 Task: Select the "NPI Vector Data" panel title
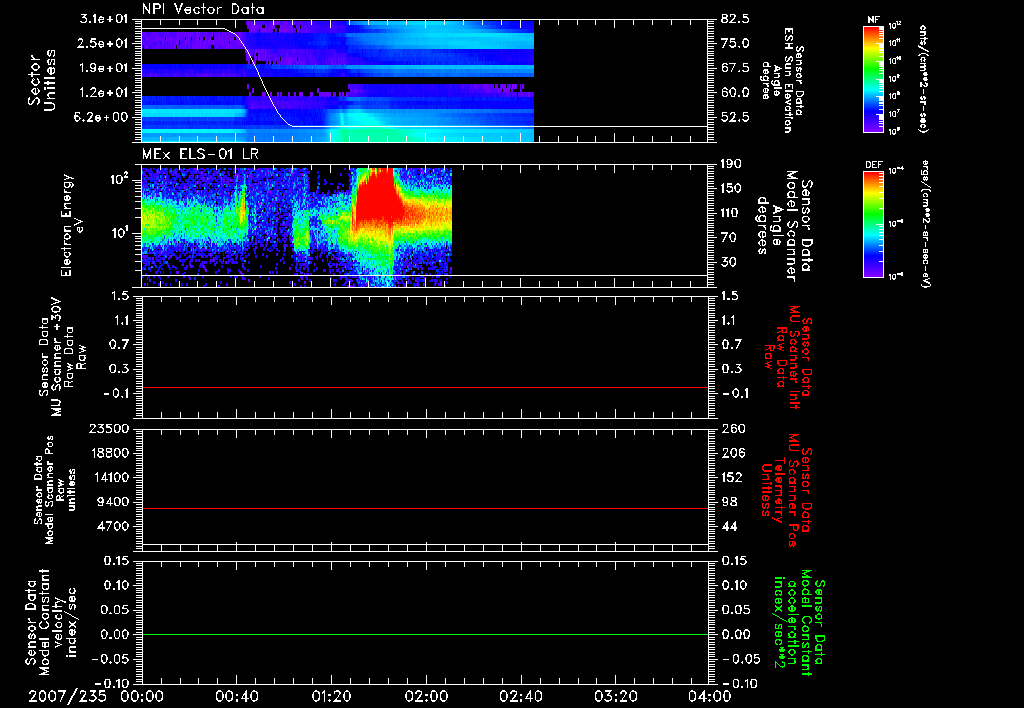[x=203, y=9]
